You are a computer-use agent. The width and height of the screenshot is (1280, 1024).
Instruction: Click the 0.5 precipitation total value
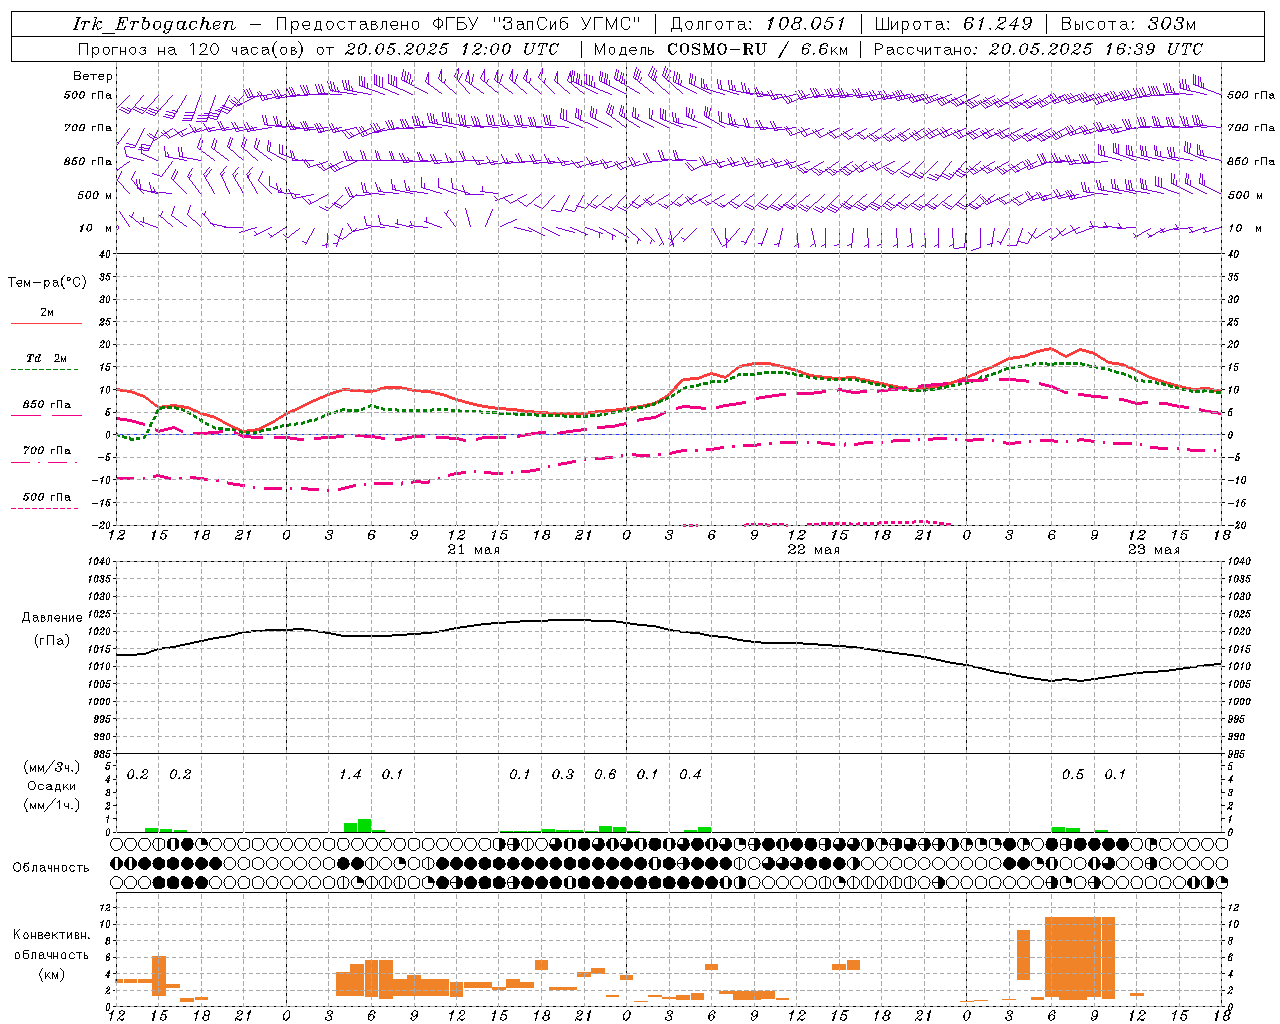(x=1073, y=774)
